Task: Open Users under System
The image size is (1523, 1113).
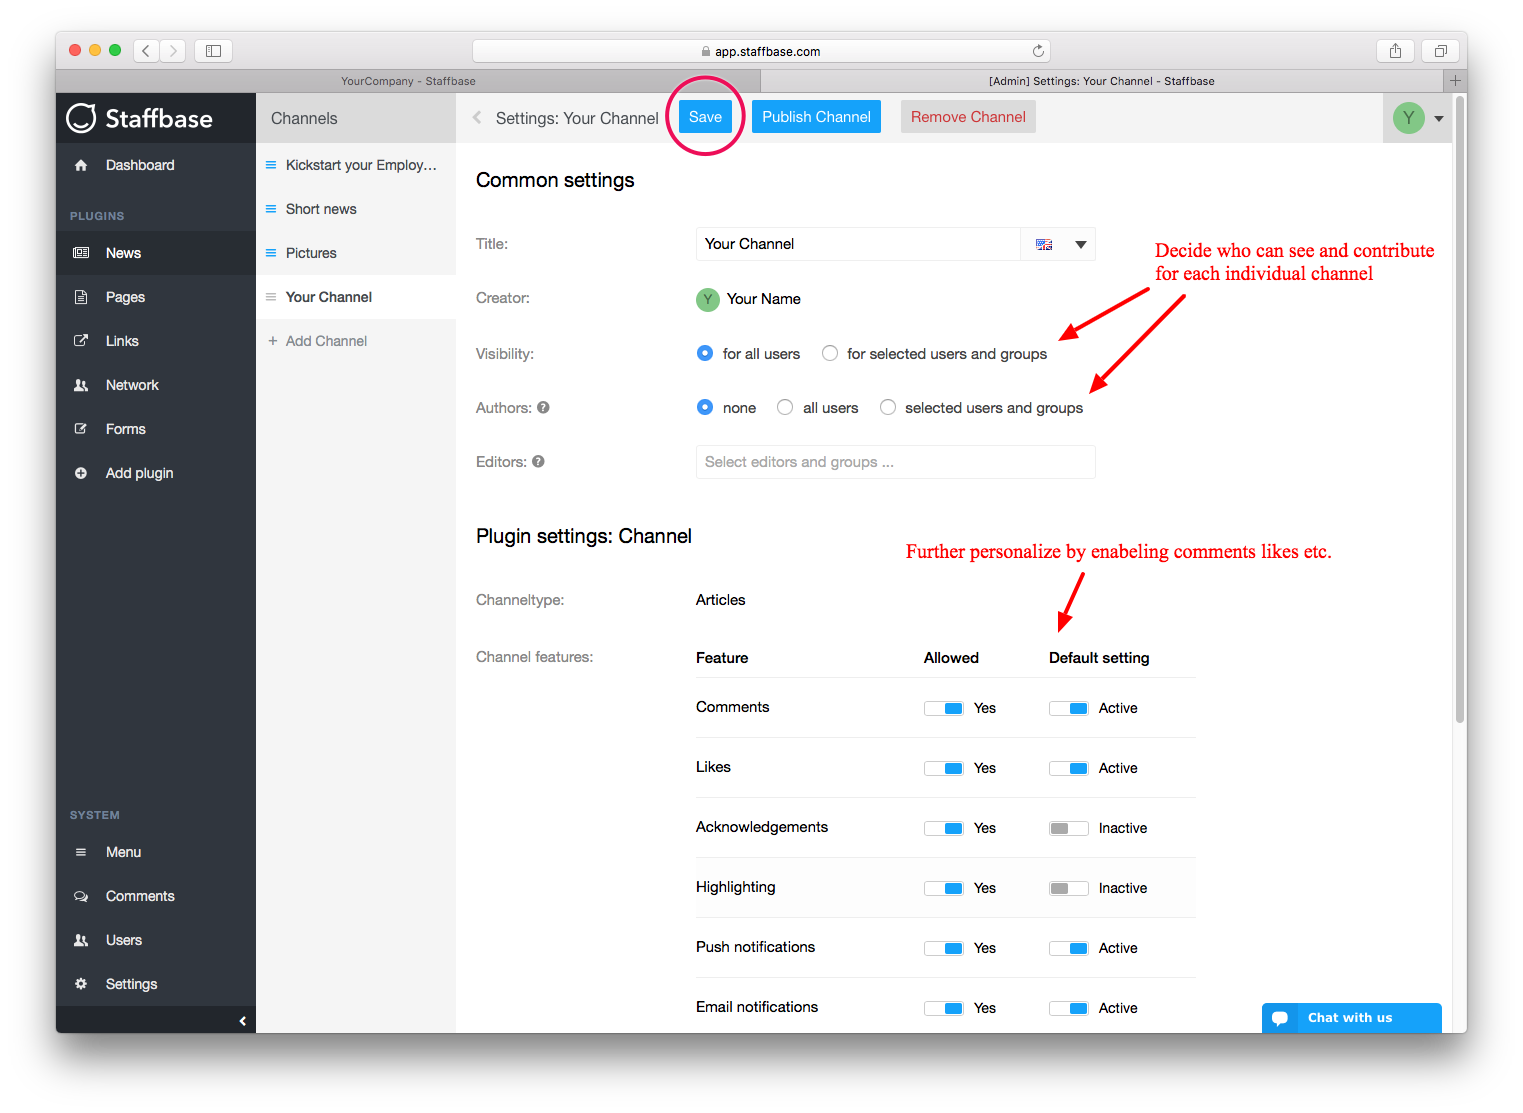Action: coord(123,939)
